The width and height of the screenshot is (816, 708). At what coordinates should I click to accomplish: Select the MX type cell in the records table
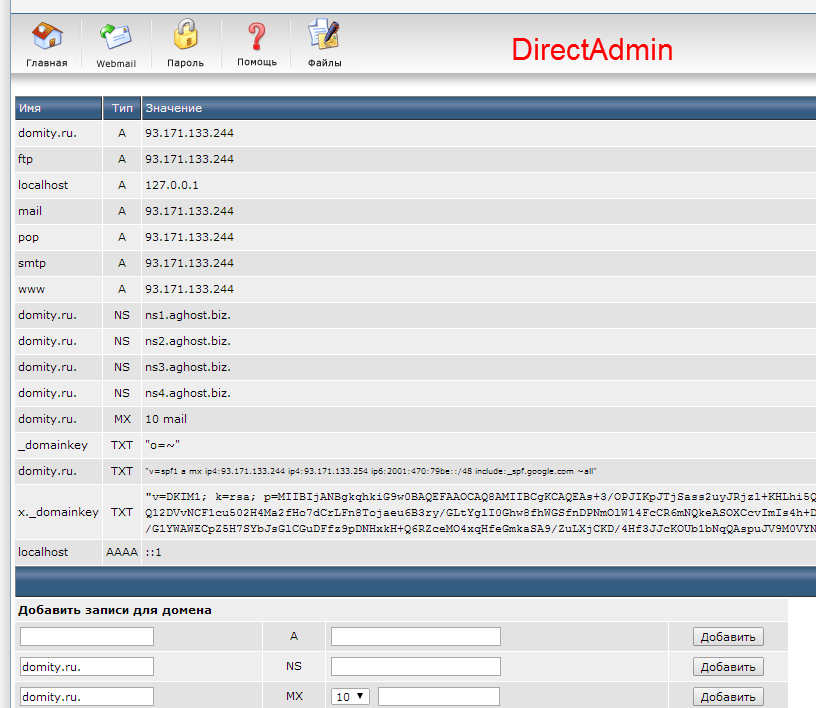click(122, 420)
